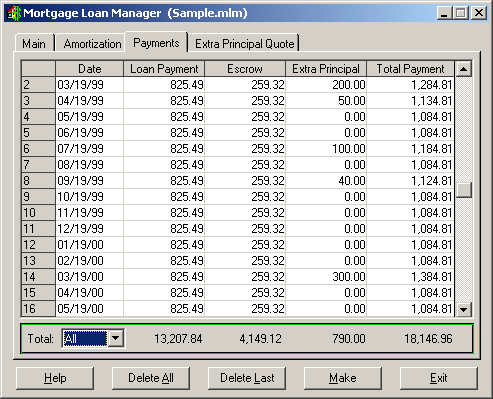The width and height of the screenshot is (493, 399).
Task: Select row header number 8
Action: (x=38, y=181)
